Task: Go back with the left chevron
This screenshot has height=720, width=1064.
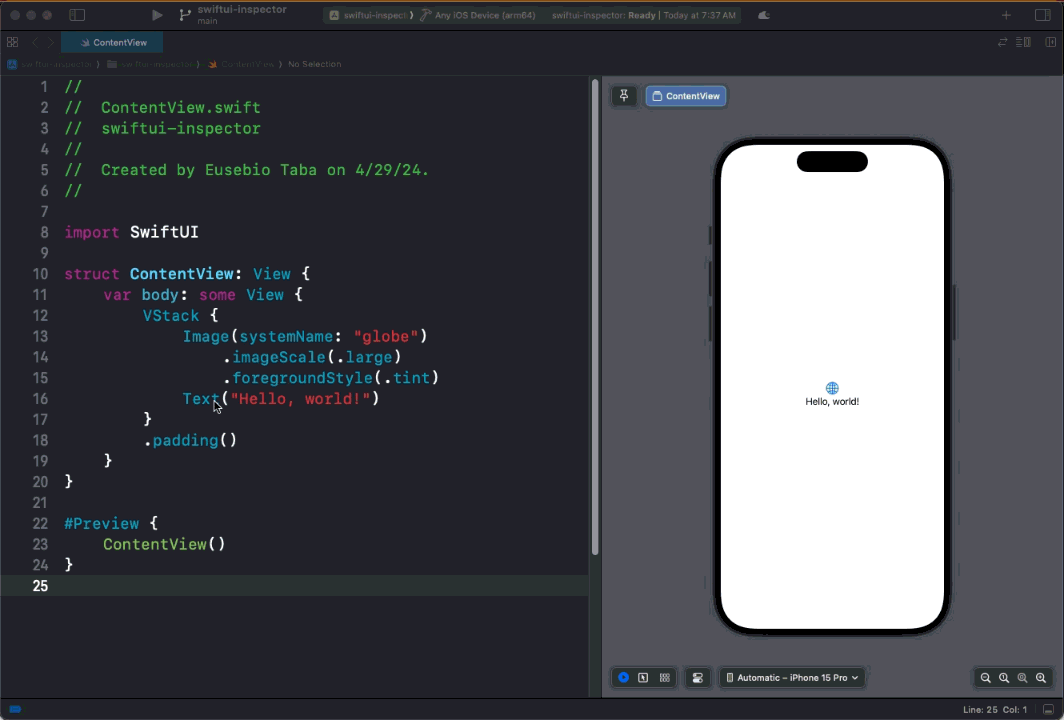Action: (x=35, y=42)
